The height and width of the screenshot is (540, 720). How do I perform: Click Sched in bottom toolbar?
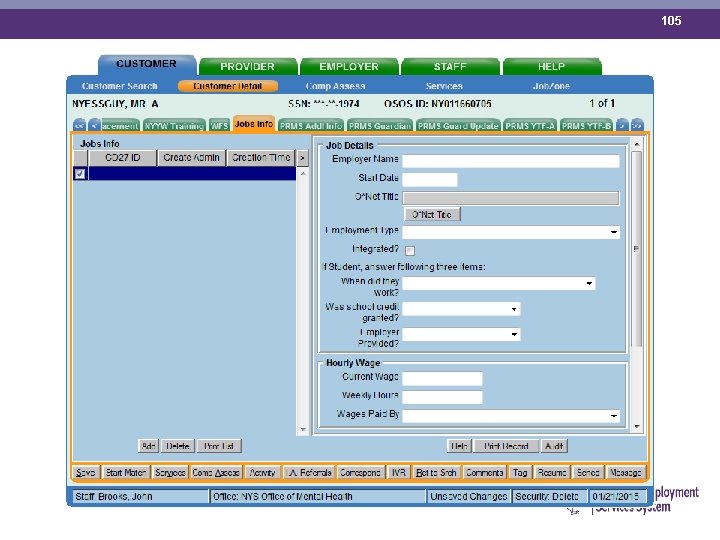(x=588, y=472)
